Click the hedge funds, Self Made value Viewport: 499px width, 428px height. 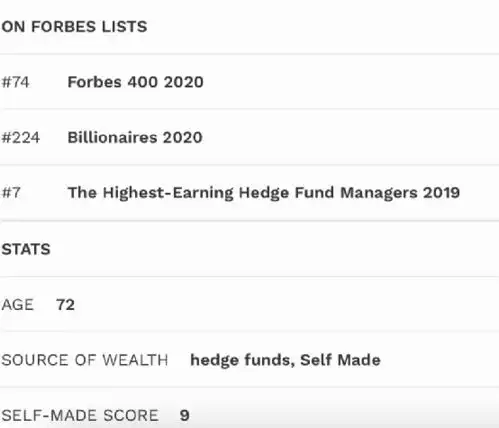point(285,360)
